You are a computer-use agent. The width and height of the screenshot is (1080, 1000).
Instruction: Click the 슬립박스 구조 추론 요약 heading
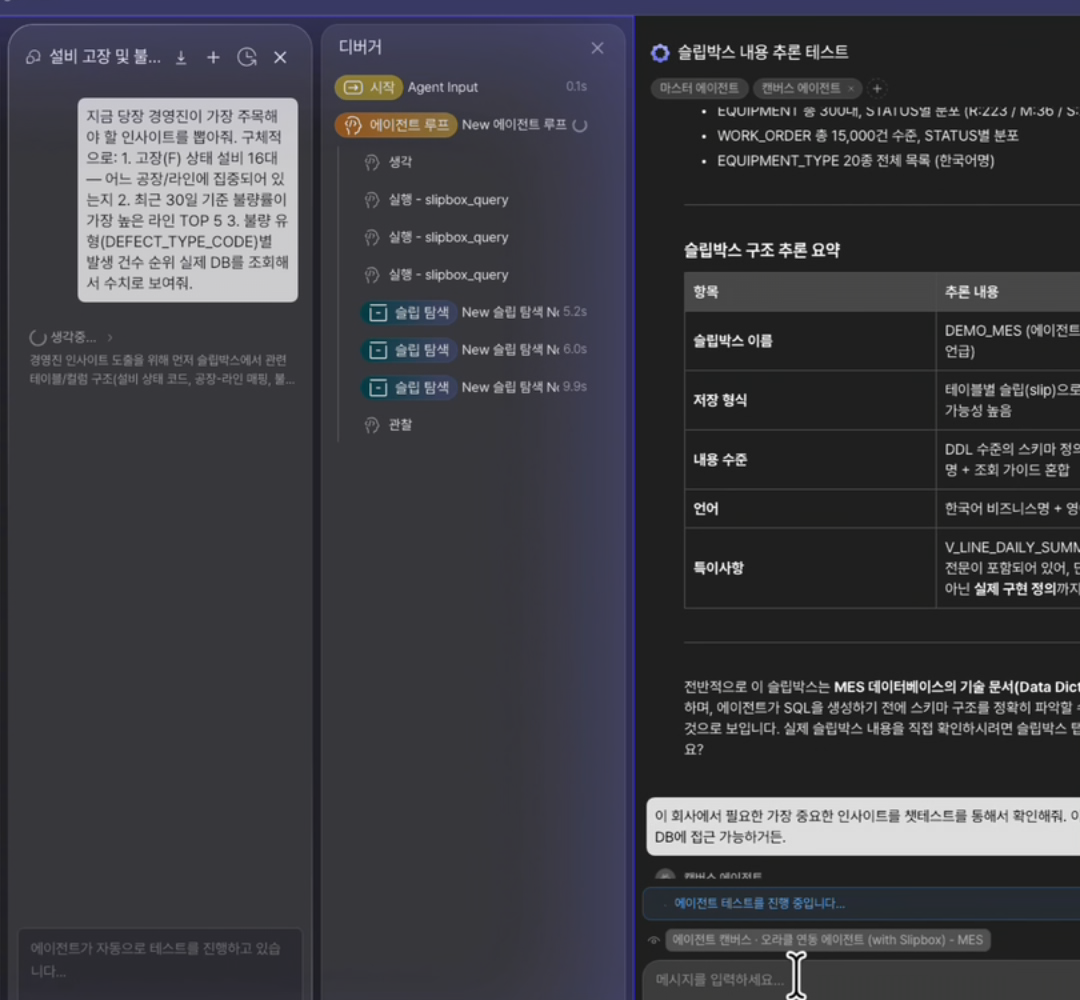click(762, 250)
